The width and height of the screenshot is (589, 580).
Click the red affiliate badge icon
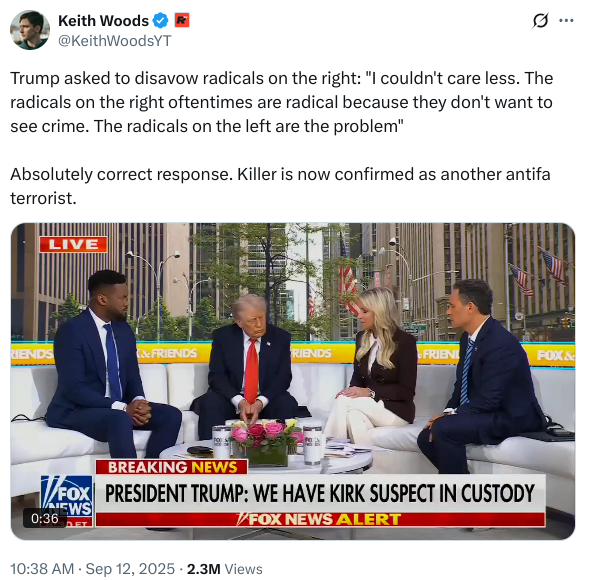[x=182, y=20]
